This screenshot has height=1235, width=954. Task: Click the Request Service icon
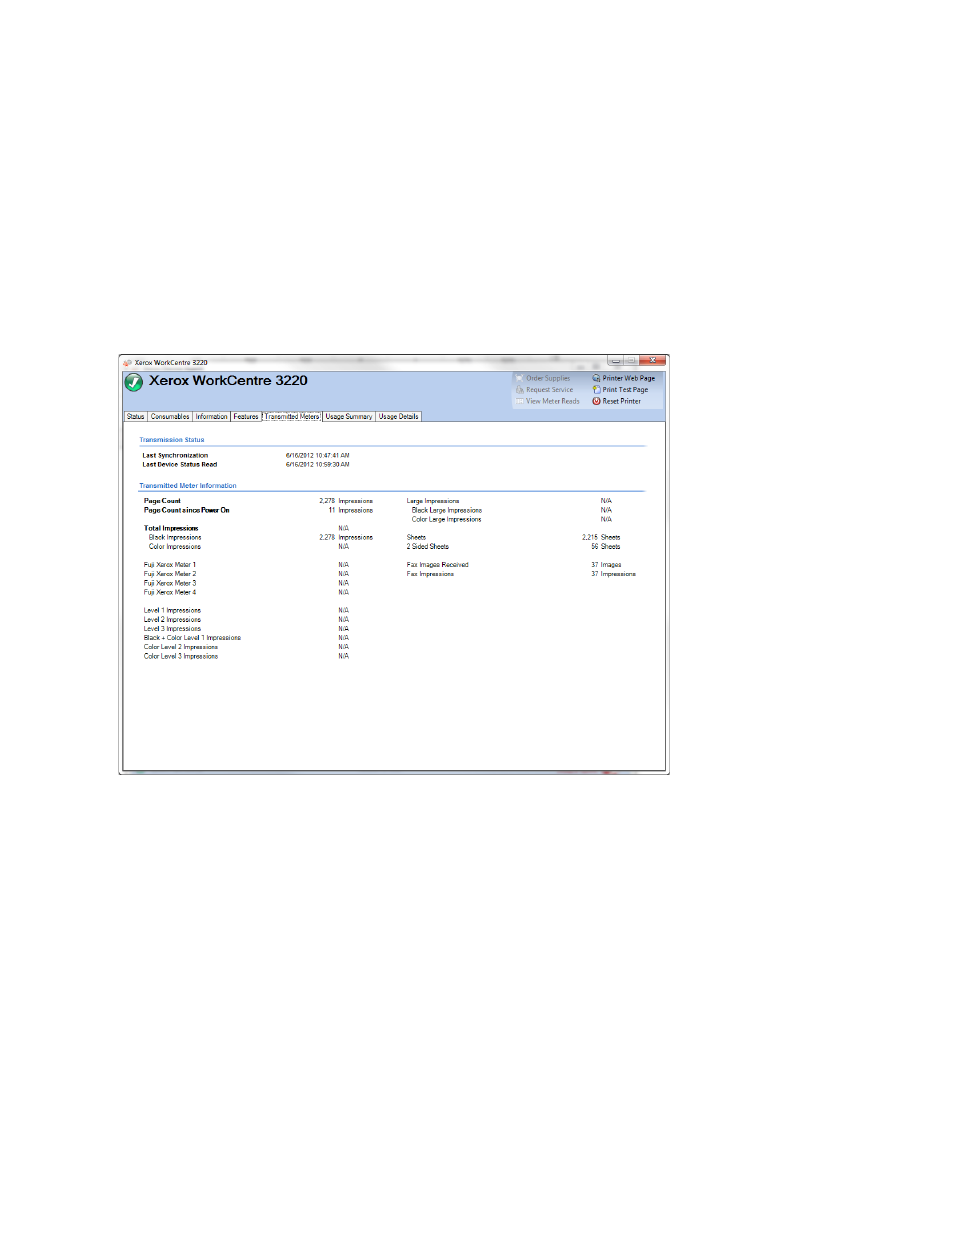pyautogui.click(x=520, y=390)
